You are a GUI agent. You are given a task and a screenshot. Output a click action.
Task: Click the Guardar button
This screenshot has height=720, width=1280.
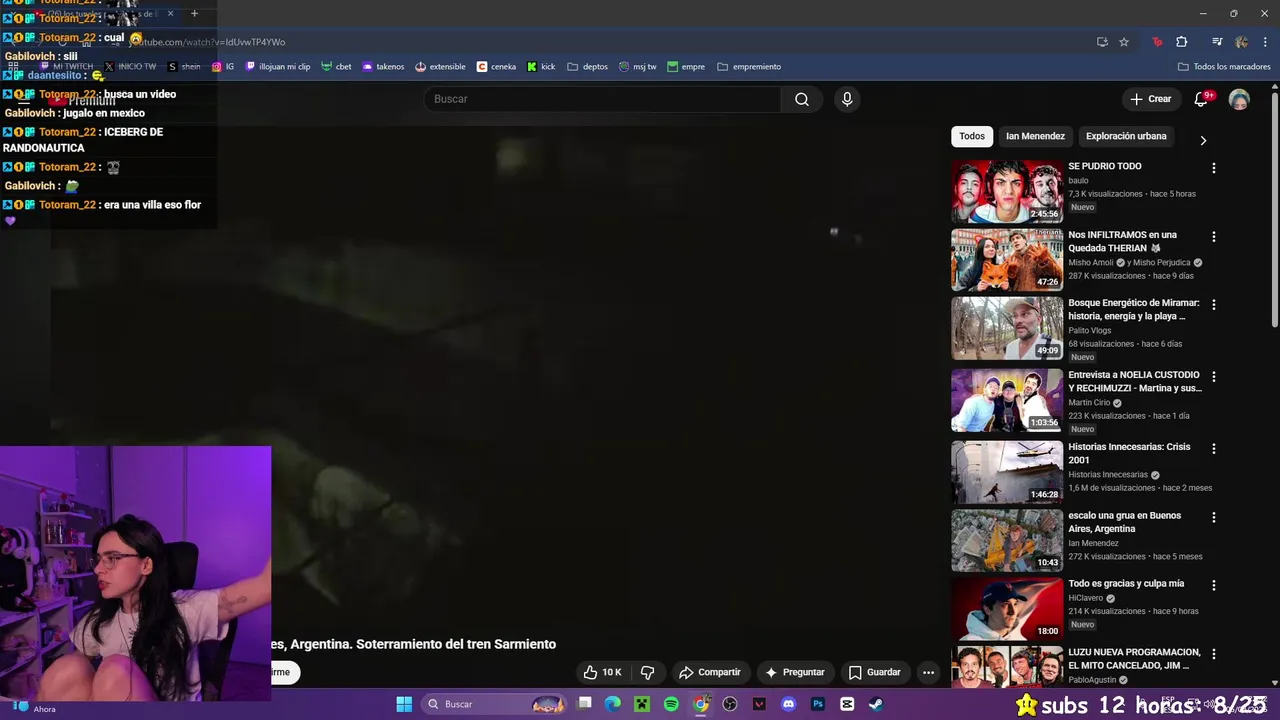click(874, 672)
